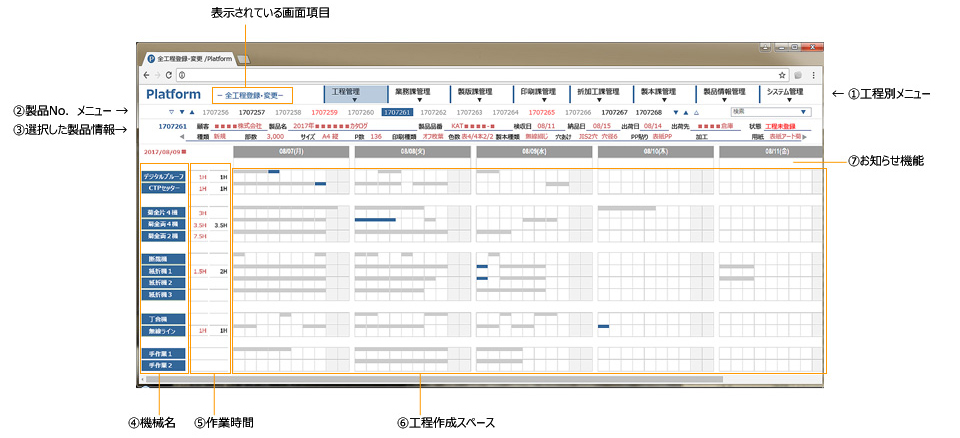Screen dimensions: 960x438
Task: Click the 08/08(火) date header
Action: pyautogui.click(x=413, y=152)
